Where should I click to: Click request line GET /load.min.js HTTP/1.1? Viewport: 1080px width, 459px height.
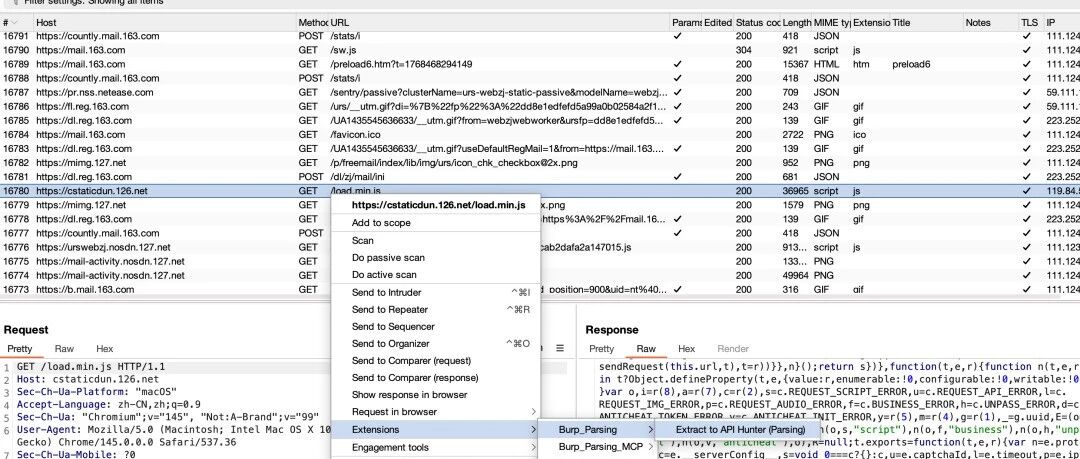pos(91,367)
